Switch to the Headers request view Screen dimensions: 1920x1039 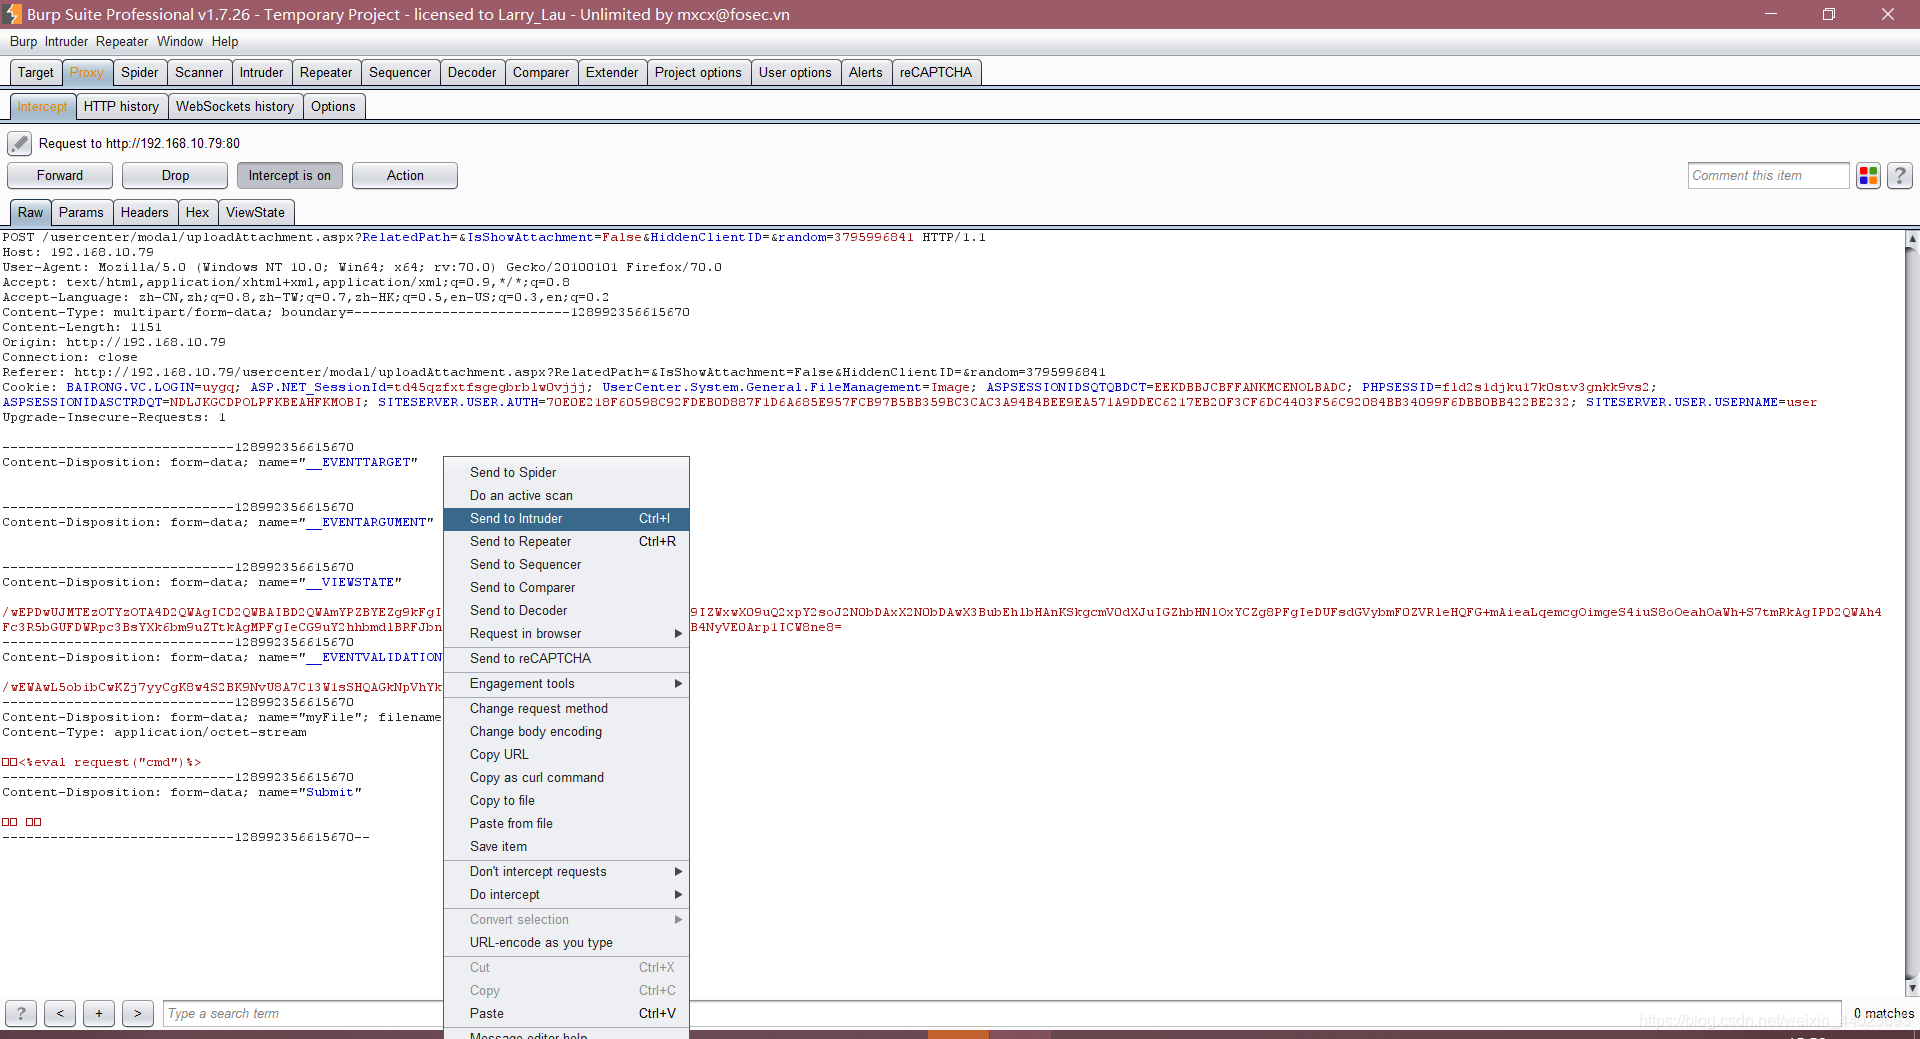pos(145,213)
